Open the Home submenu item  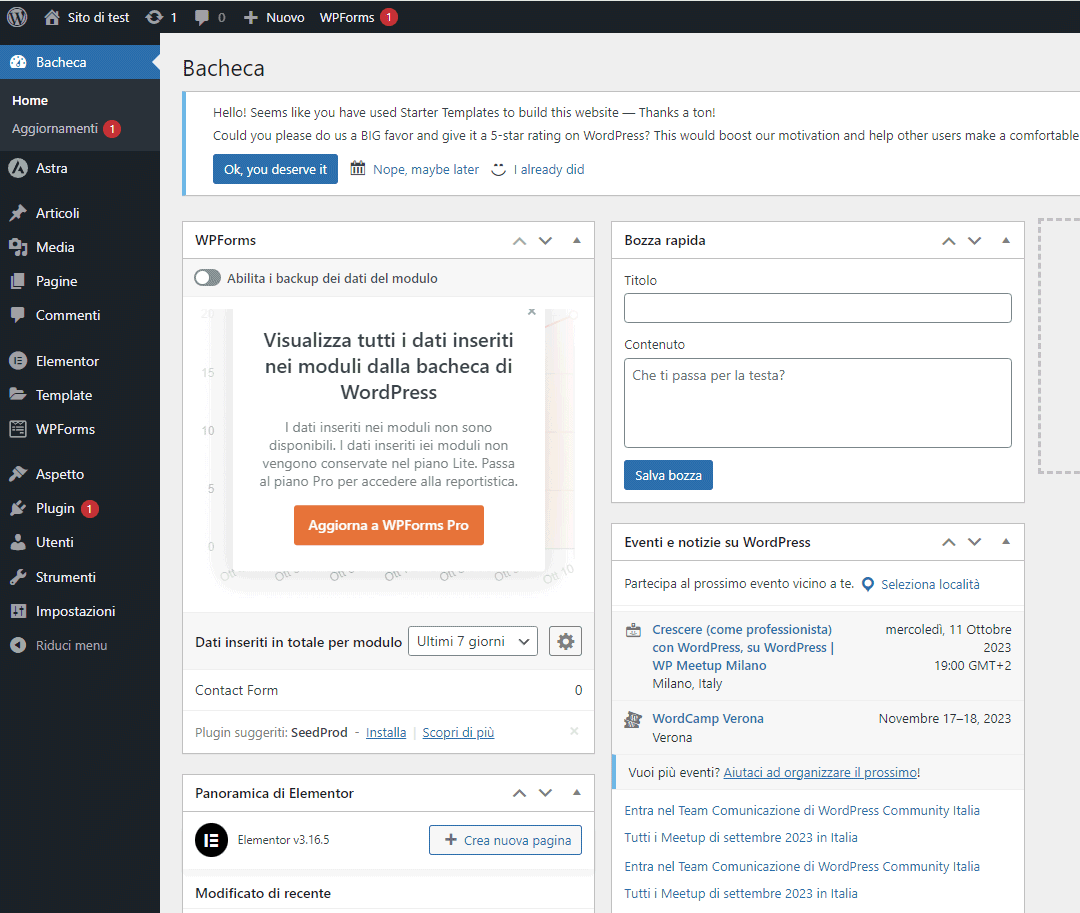[x=30, y=101]
